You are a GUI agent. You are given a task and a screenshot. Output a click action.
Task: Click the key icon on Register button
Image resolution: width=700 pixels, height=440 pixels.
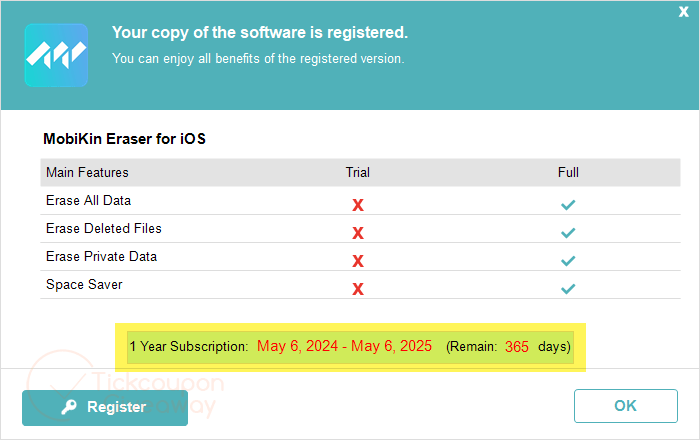coord(69,407)
